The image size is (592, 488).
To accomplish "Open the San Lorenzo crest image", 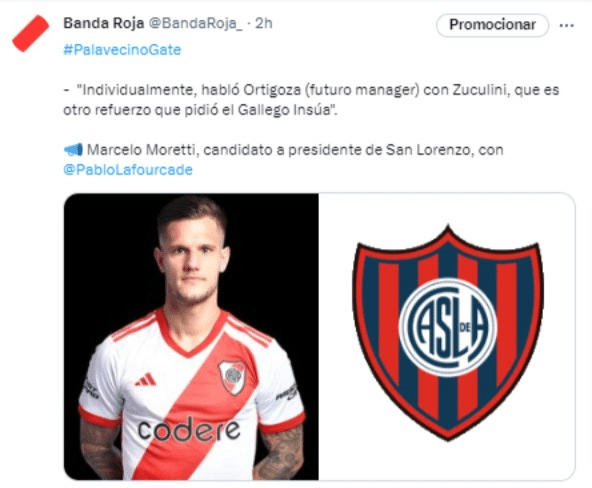I will 447,336.
